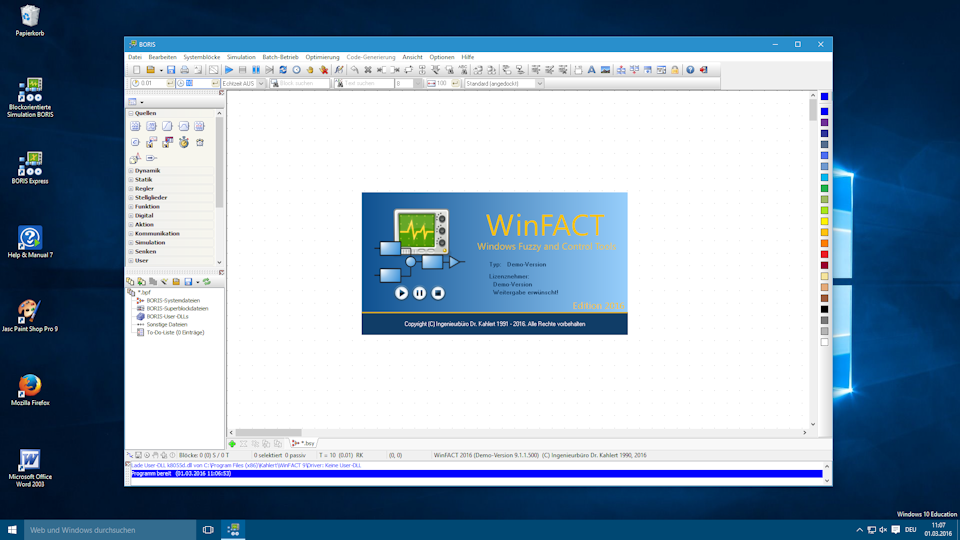Collapse the Quellen block category
960x540 pixels.
[131, 113]
